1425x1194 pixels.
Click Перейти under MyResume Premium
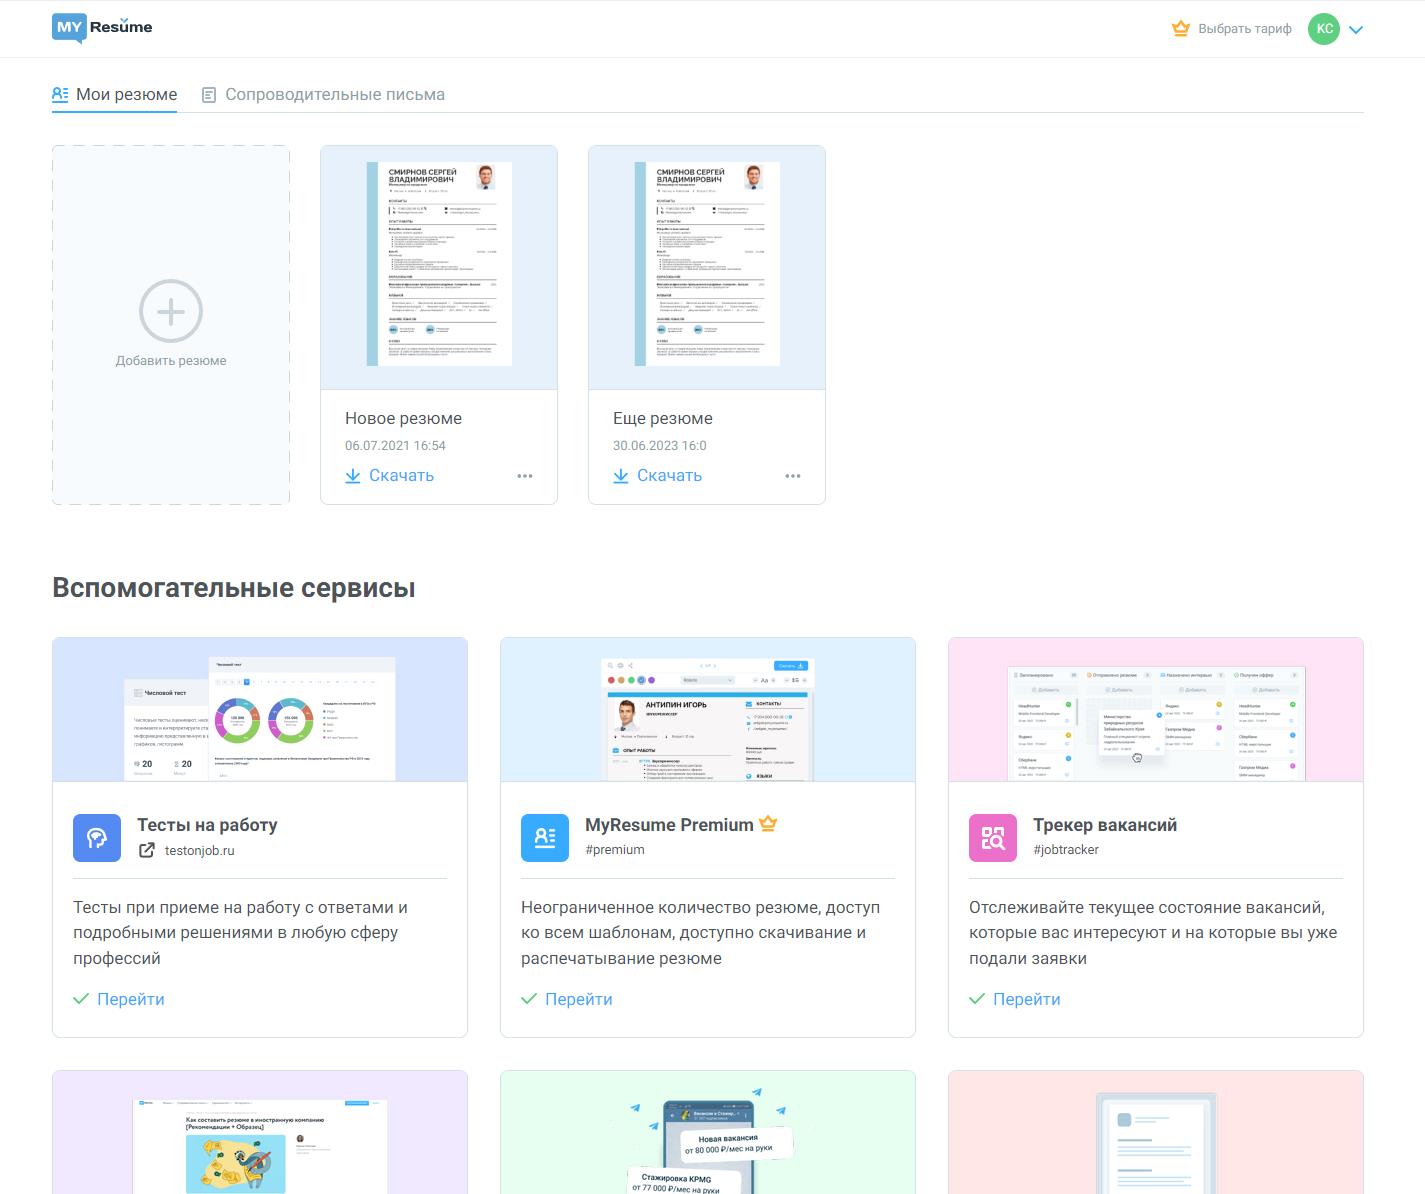[x=579, y=999]
